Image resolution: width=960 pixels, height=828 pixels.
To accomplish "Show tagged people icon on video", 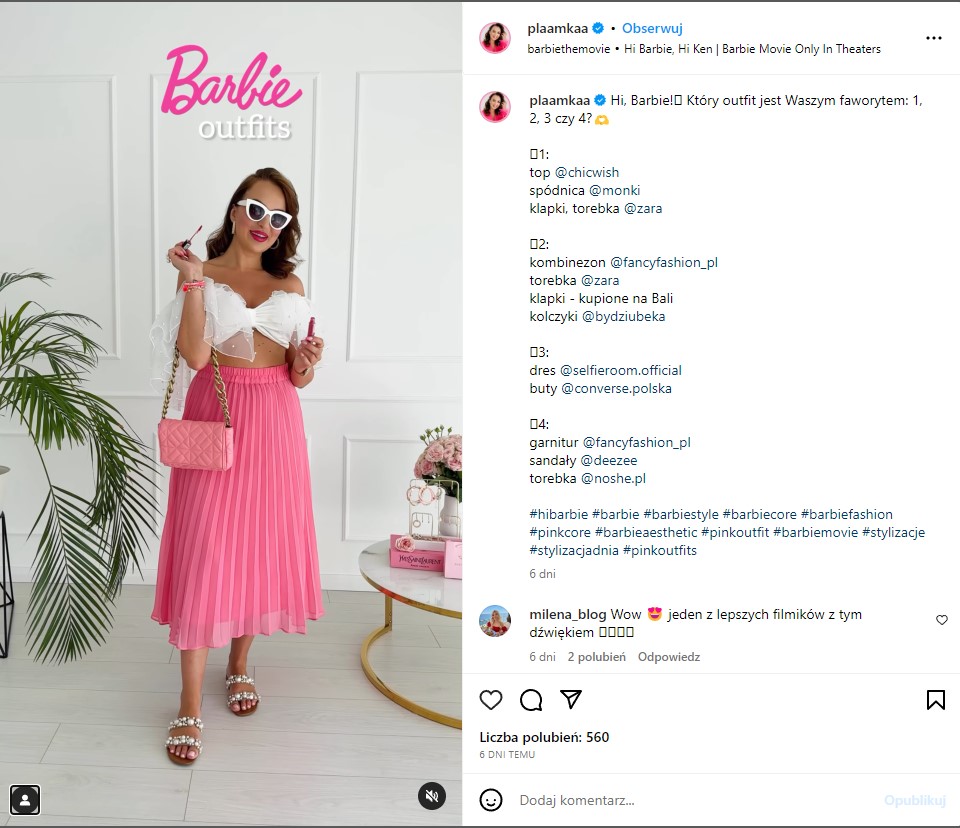I will [25, 800].
